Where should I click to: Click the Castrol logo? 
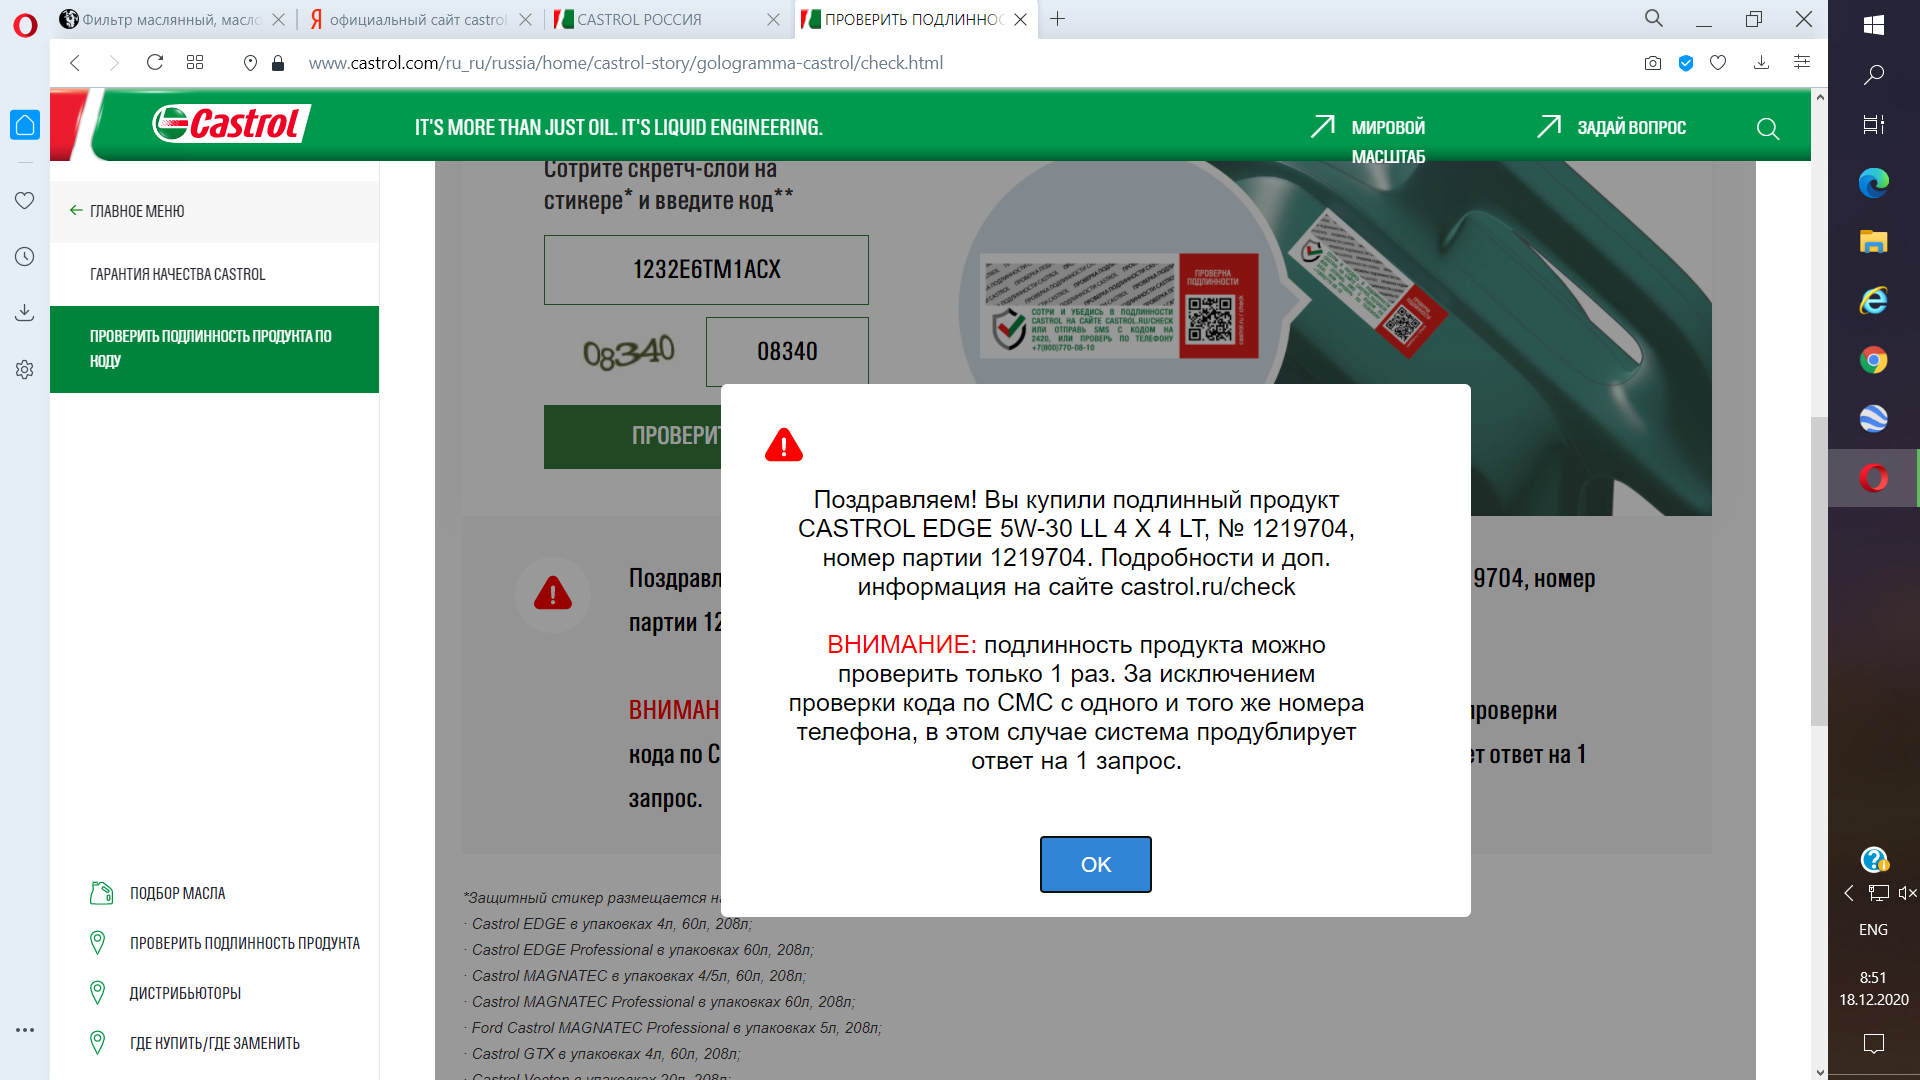point(231,124)
